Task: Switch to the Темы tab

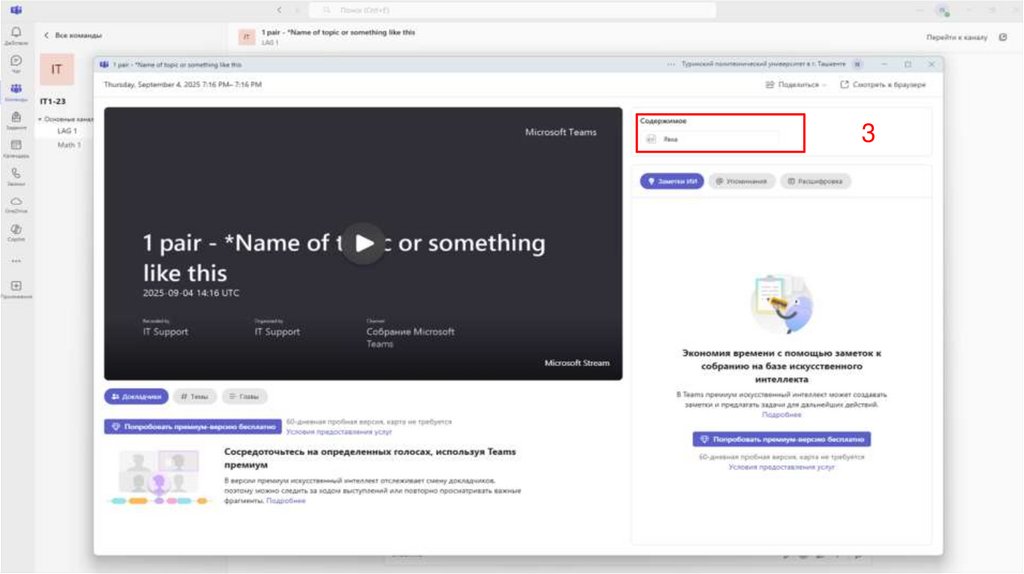Action: click(x=195, y=396)
